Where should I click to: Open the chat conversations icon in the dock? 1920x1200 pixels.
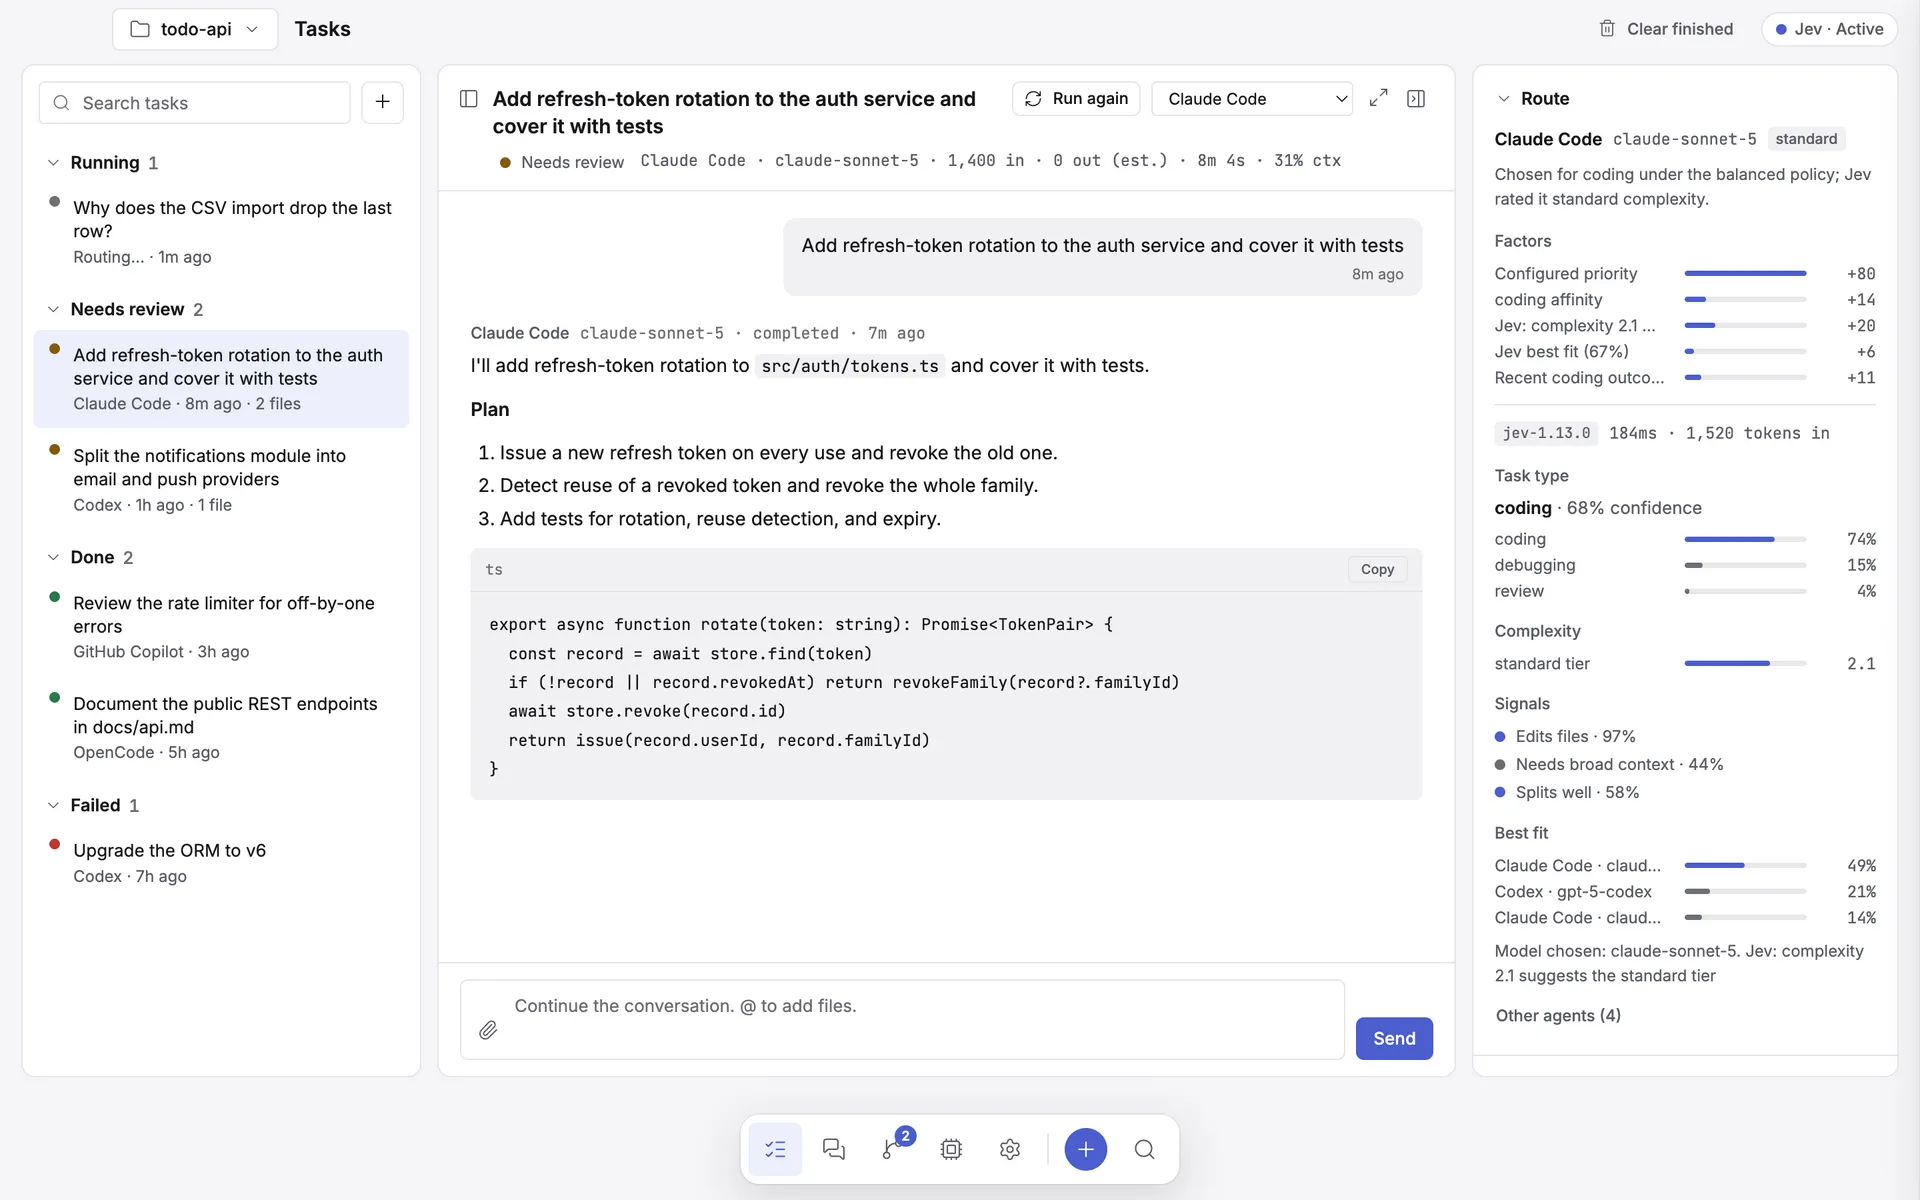click(834, 1149)
